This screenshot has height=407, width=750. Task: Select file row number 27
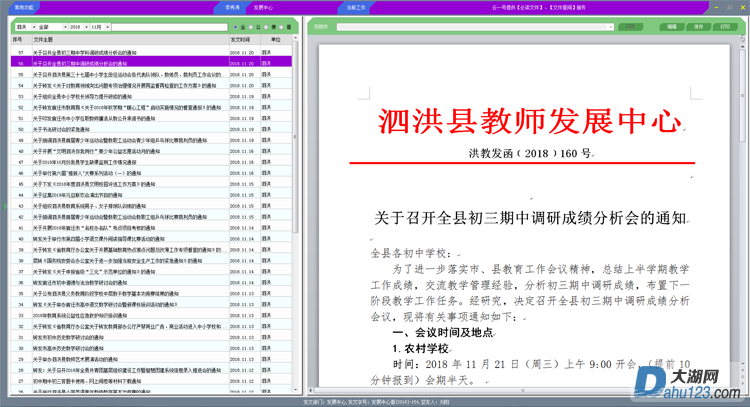(x=151, y=381)
